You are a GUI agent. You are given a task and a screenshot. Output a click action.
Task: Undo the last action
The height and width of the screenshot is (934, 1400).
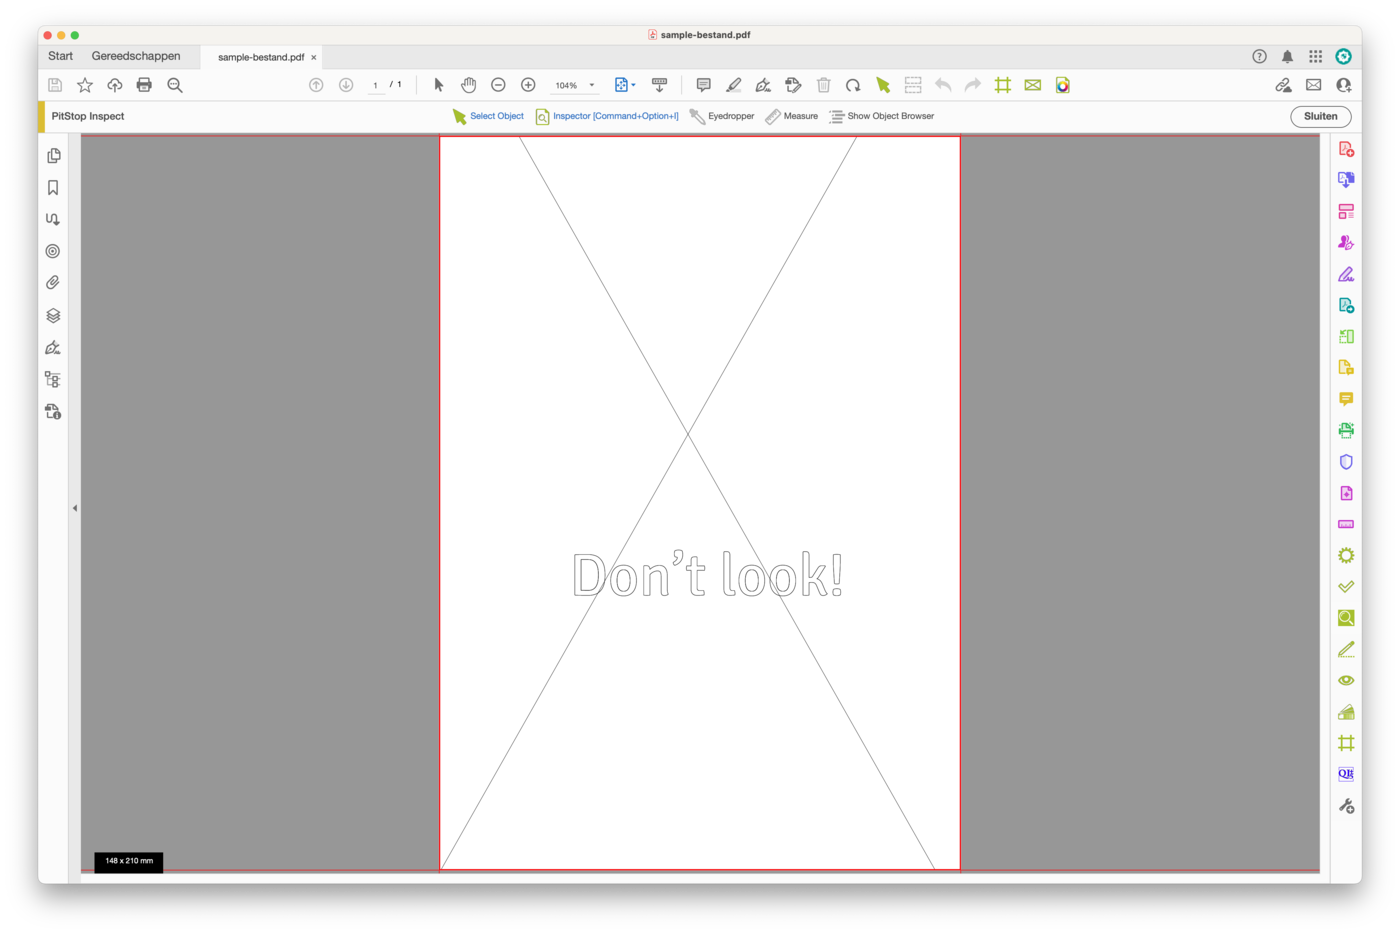click(943, 86)
